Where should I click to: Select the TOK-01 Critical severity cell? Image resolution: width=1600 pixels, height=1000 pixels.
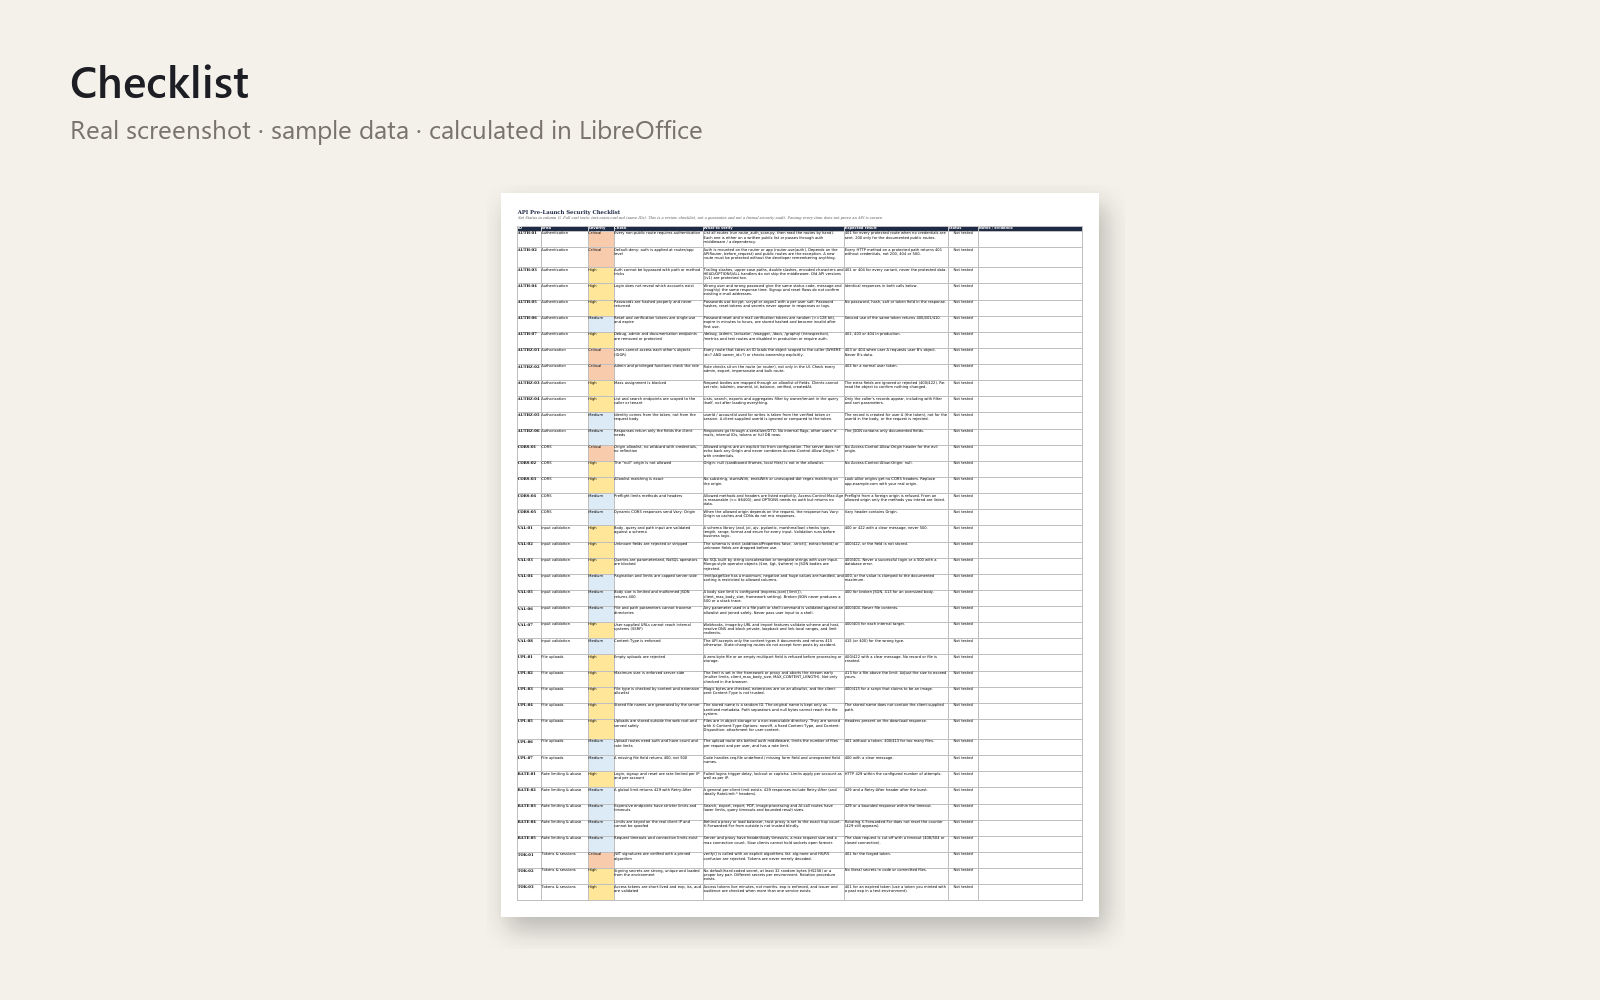coord(600,860)
